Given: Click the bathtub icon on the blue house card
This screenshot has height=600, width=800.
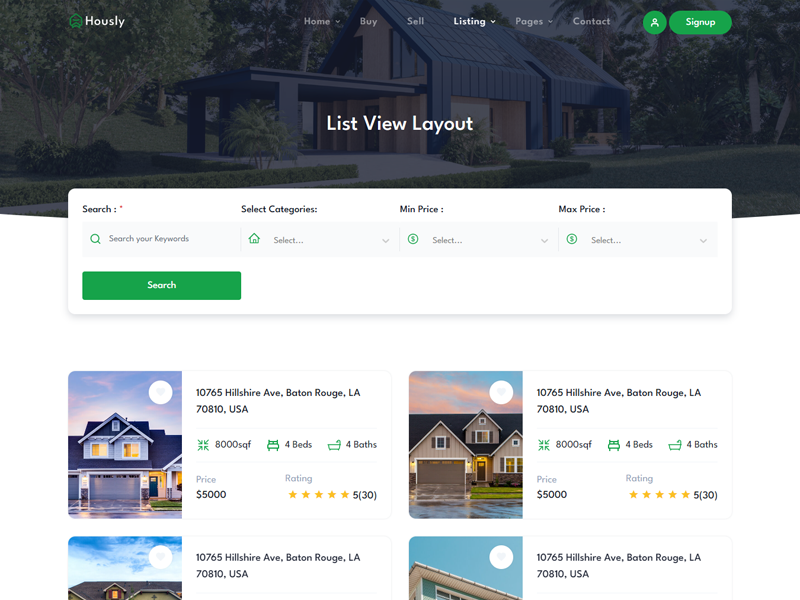Looking at the screenshot, I should (x=334, y=445).
